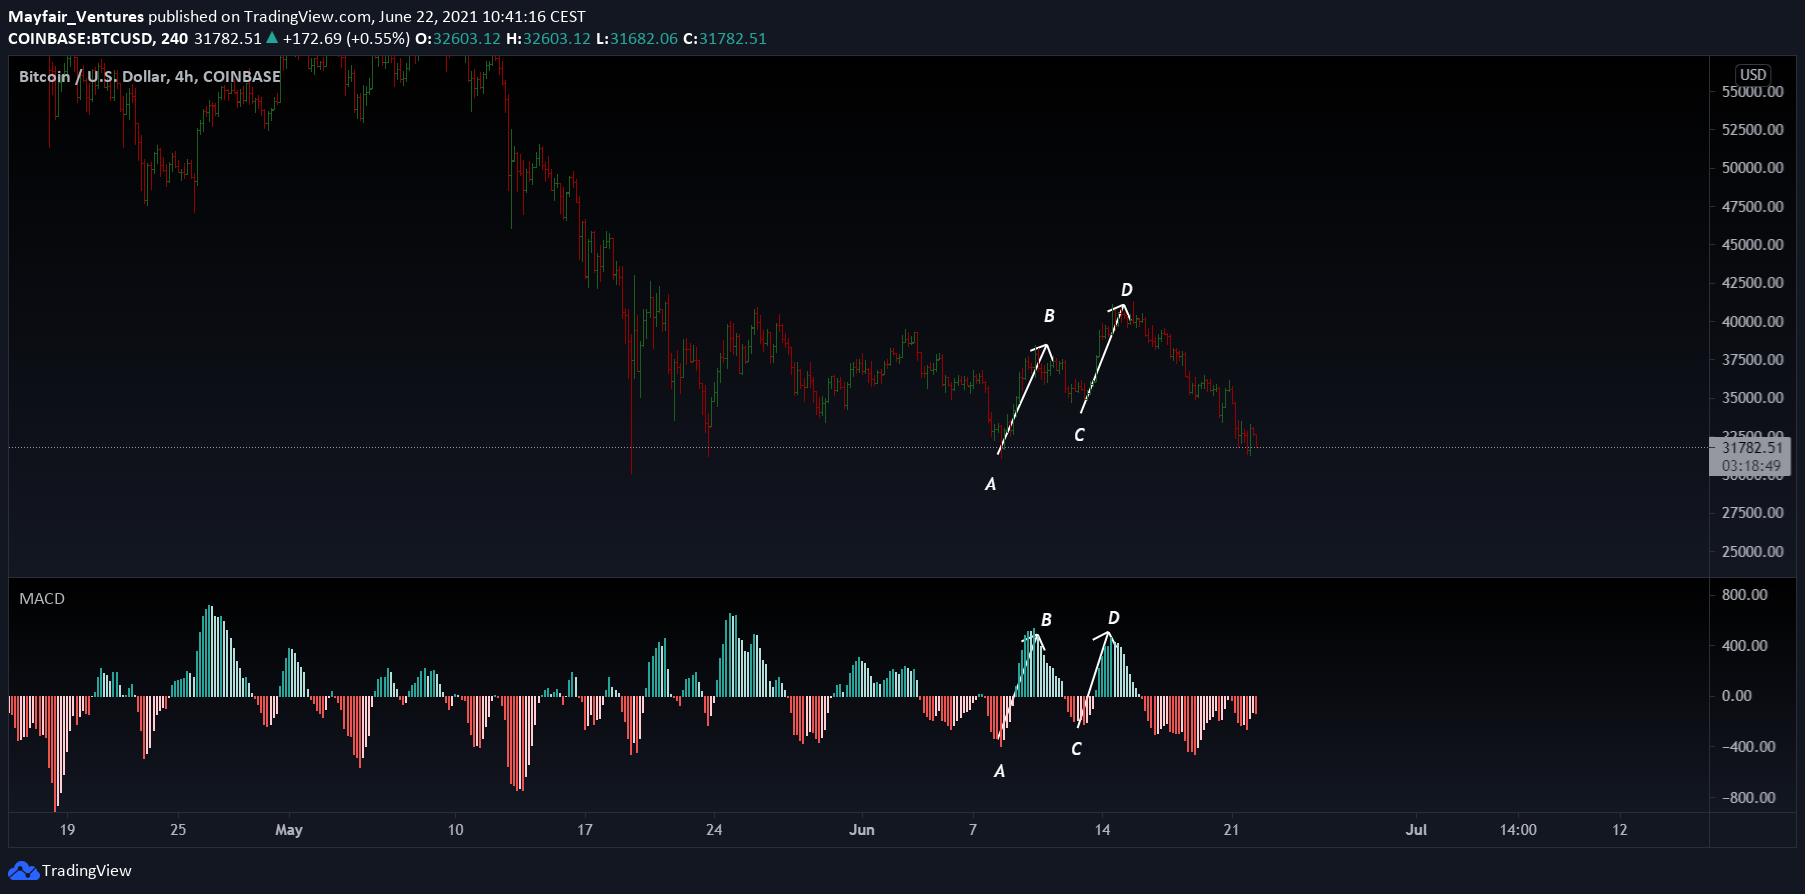Screen dimensions: 1805x894
Task: Click the close value C:31782.51
Action: 725,39
